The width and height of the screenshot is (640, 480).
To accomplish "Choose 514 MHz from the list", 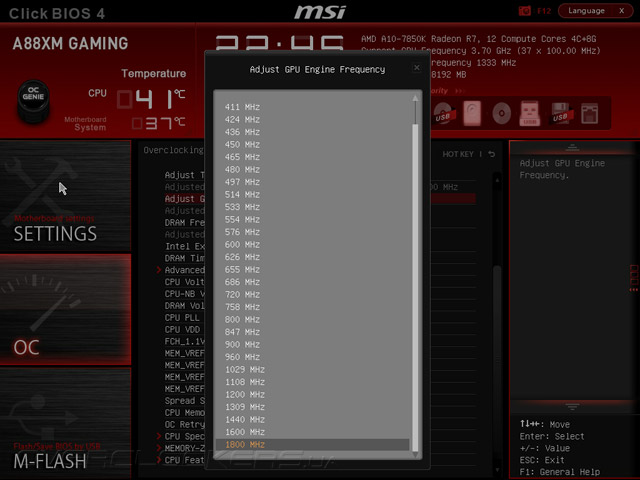I will [312, 195].
